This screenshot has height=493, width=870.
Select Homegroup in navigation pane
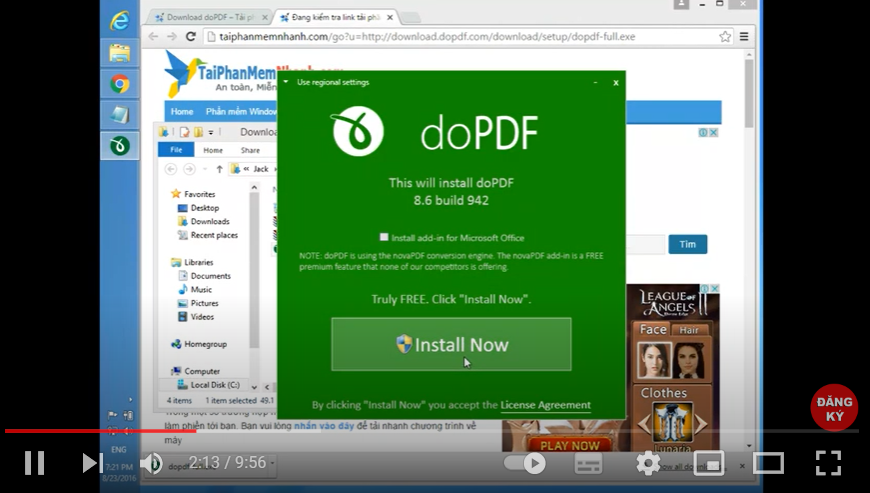tap(205, 344)
